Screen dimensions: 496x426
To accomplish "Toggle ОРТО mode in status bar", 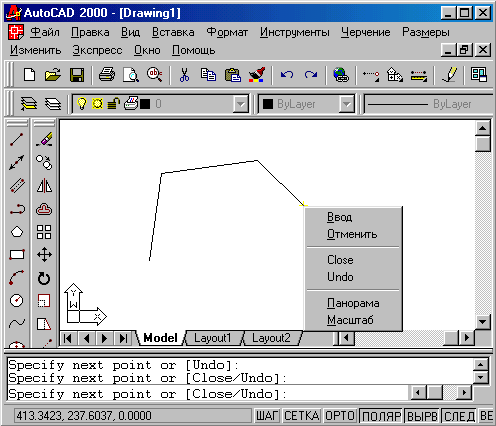I will [340, 416].
